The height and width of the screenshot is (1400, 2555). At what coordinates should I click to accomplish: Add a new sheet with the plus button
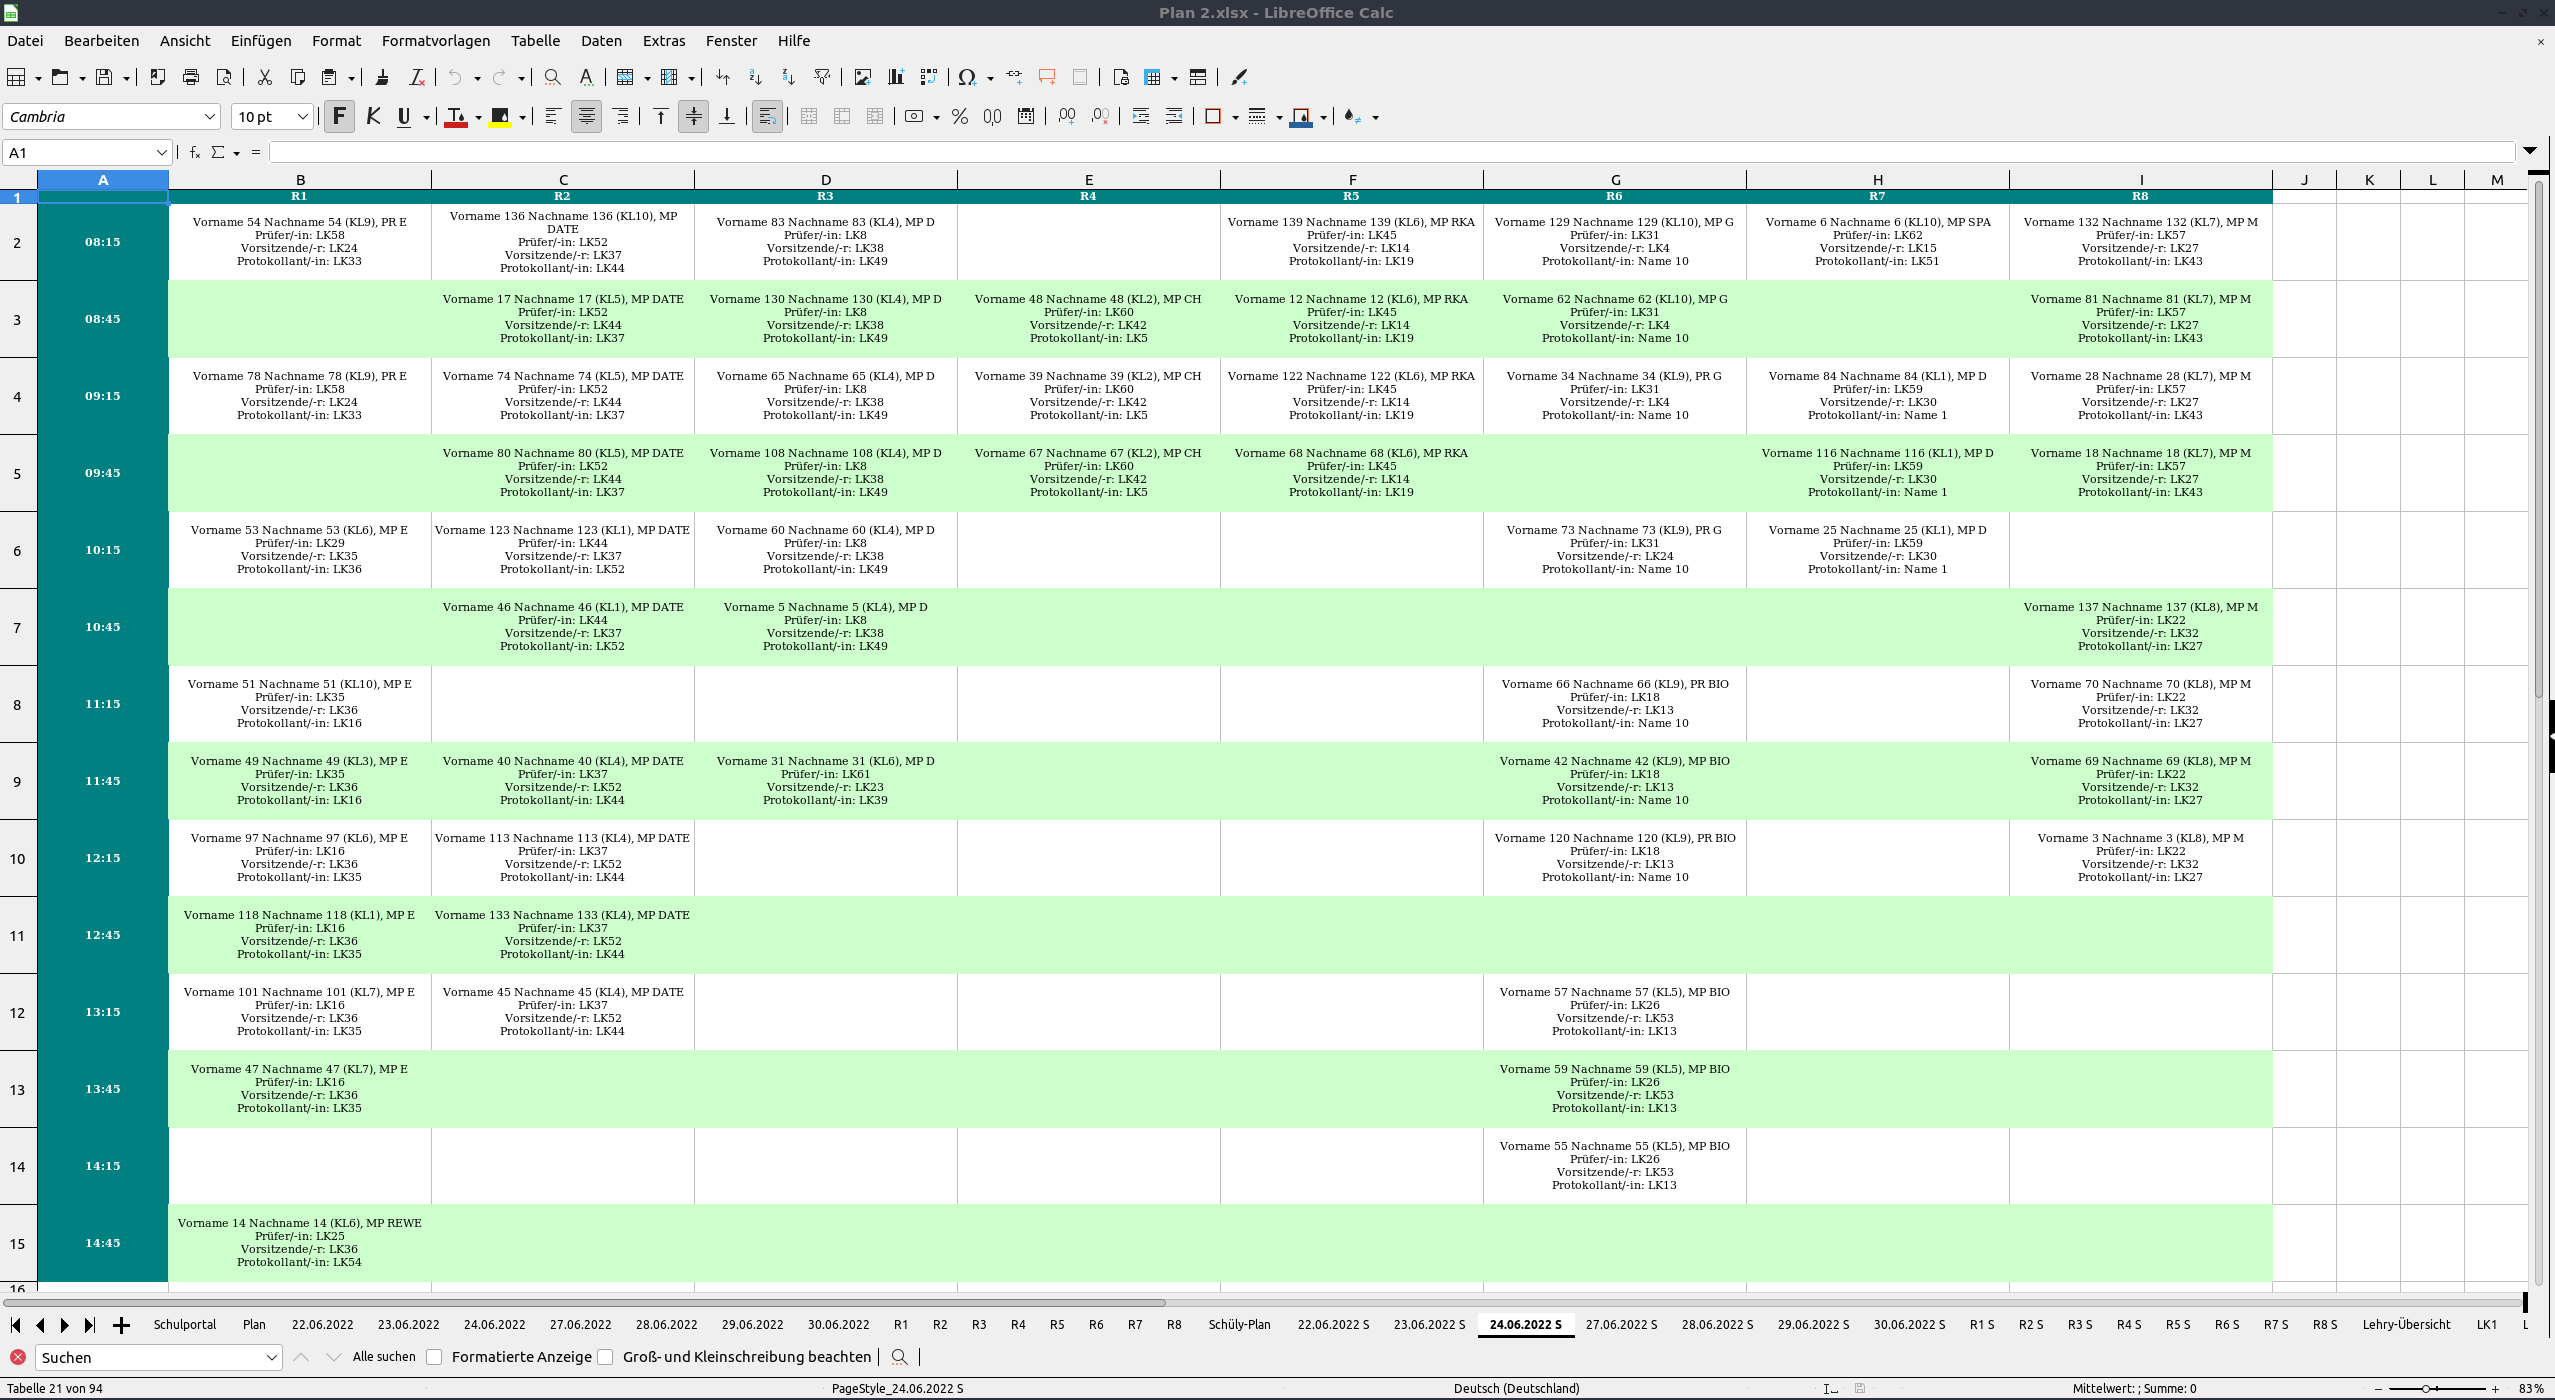point(122,1324)
